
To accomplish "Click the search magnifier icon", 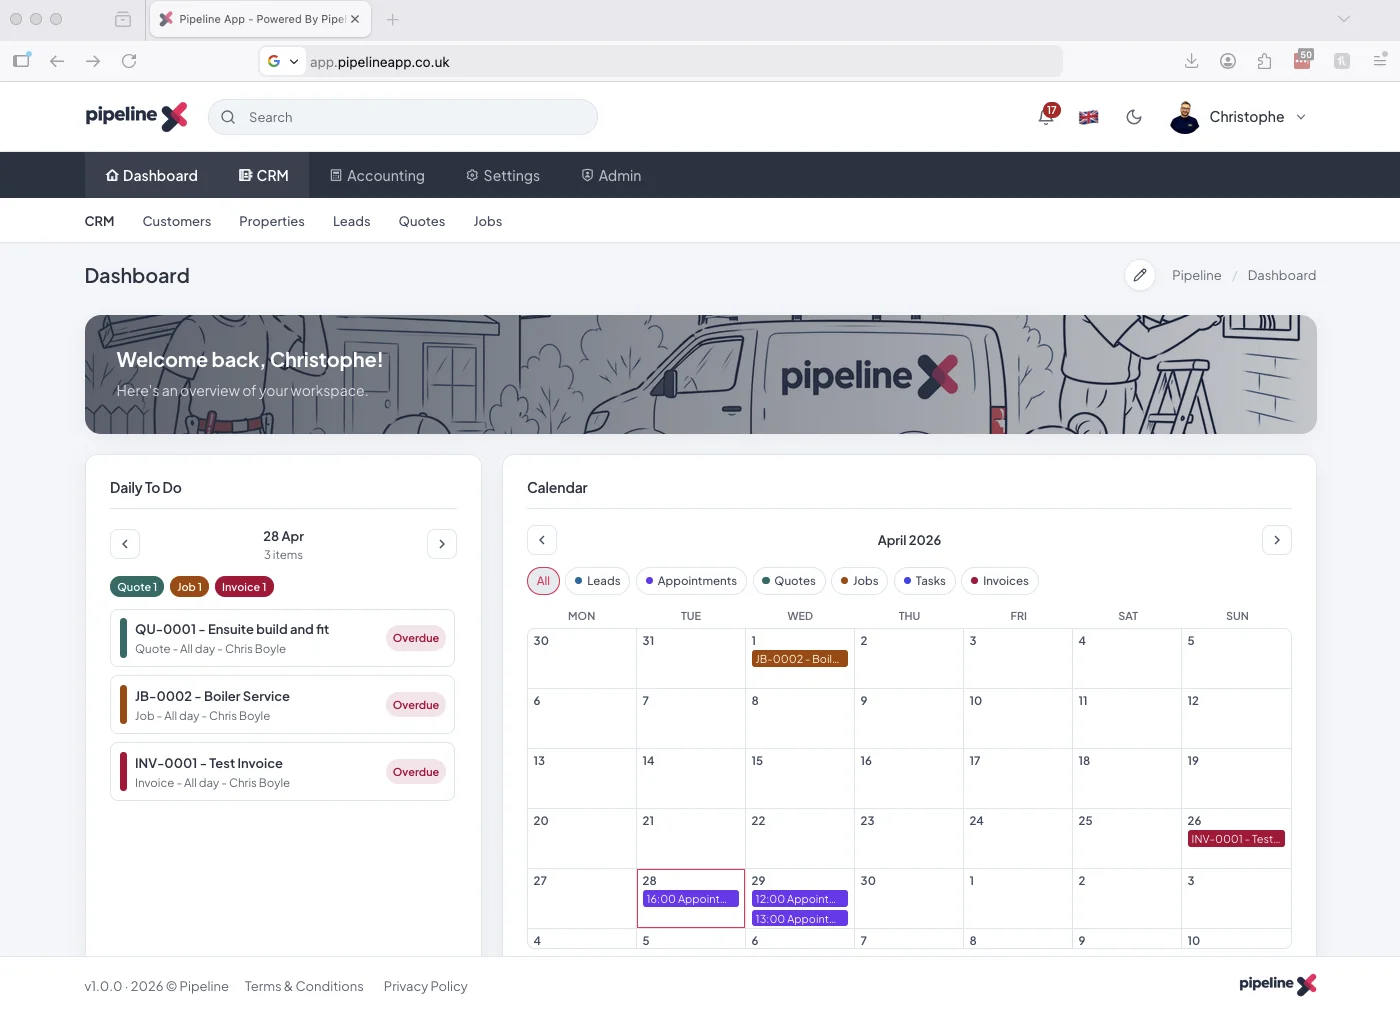I will (x=228, y=117).
